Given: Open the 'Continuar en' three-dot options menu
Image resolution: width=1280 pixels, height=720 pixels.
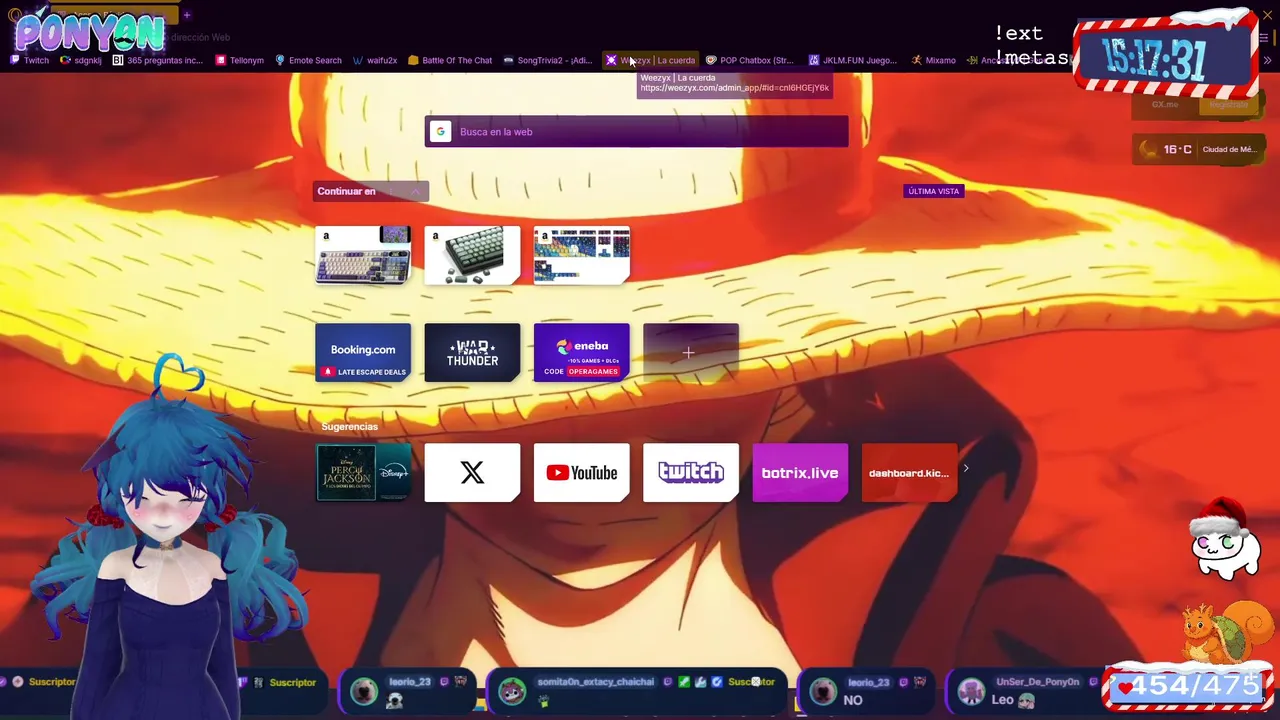Looking at the screenshot, I should [x=393, y=191].
